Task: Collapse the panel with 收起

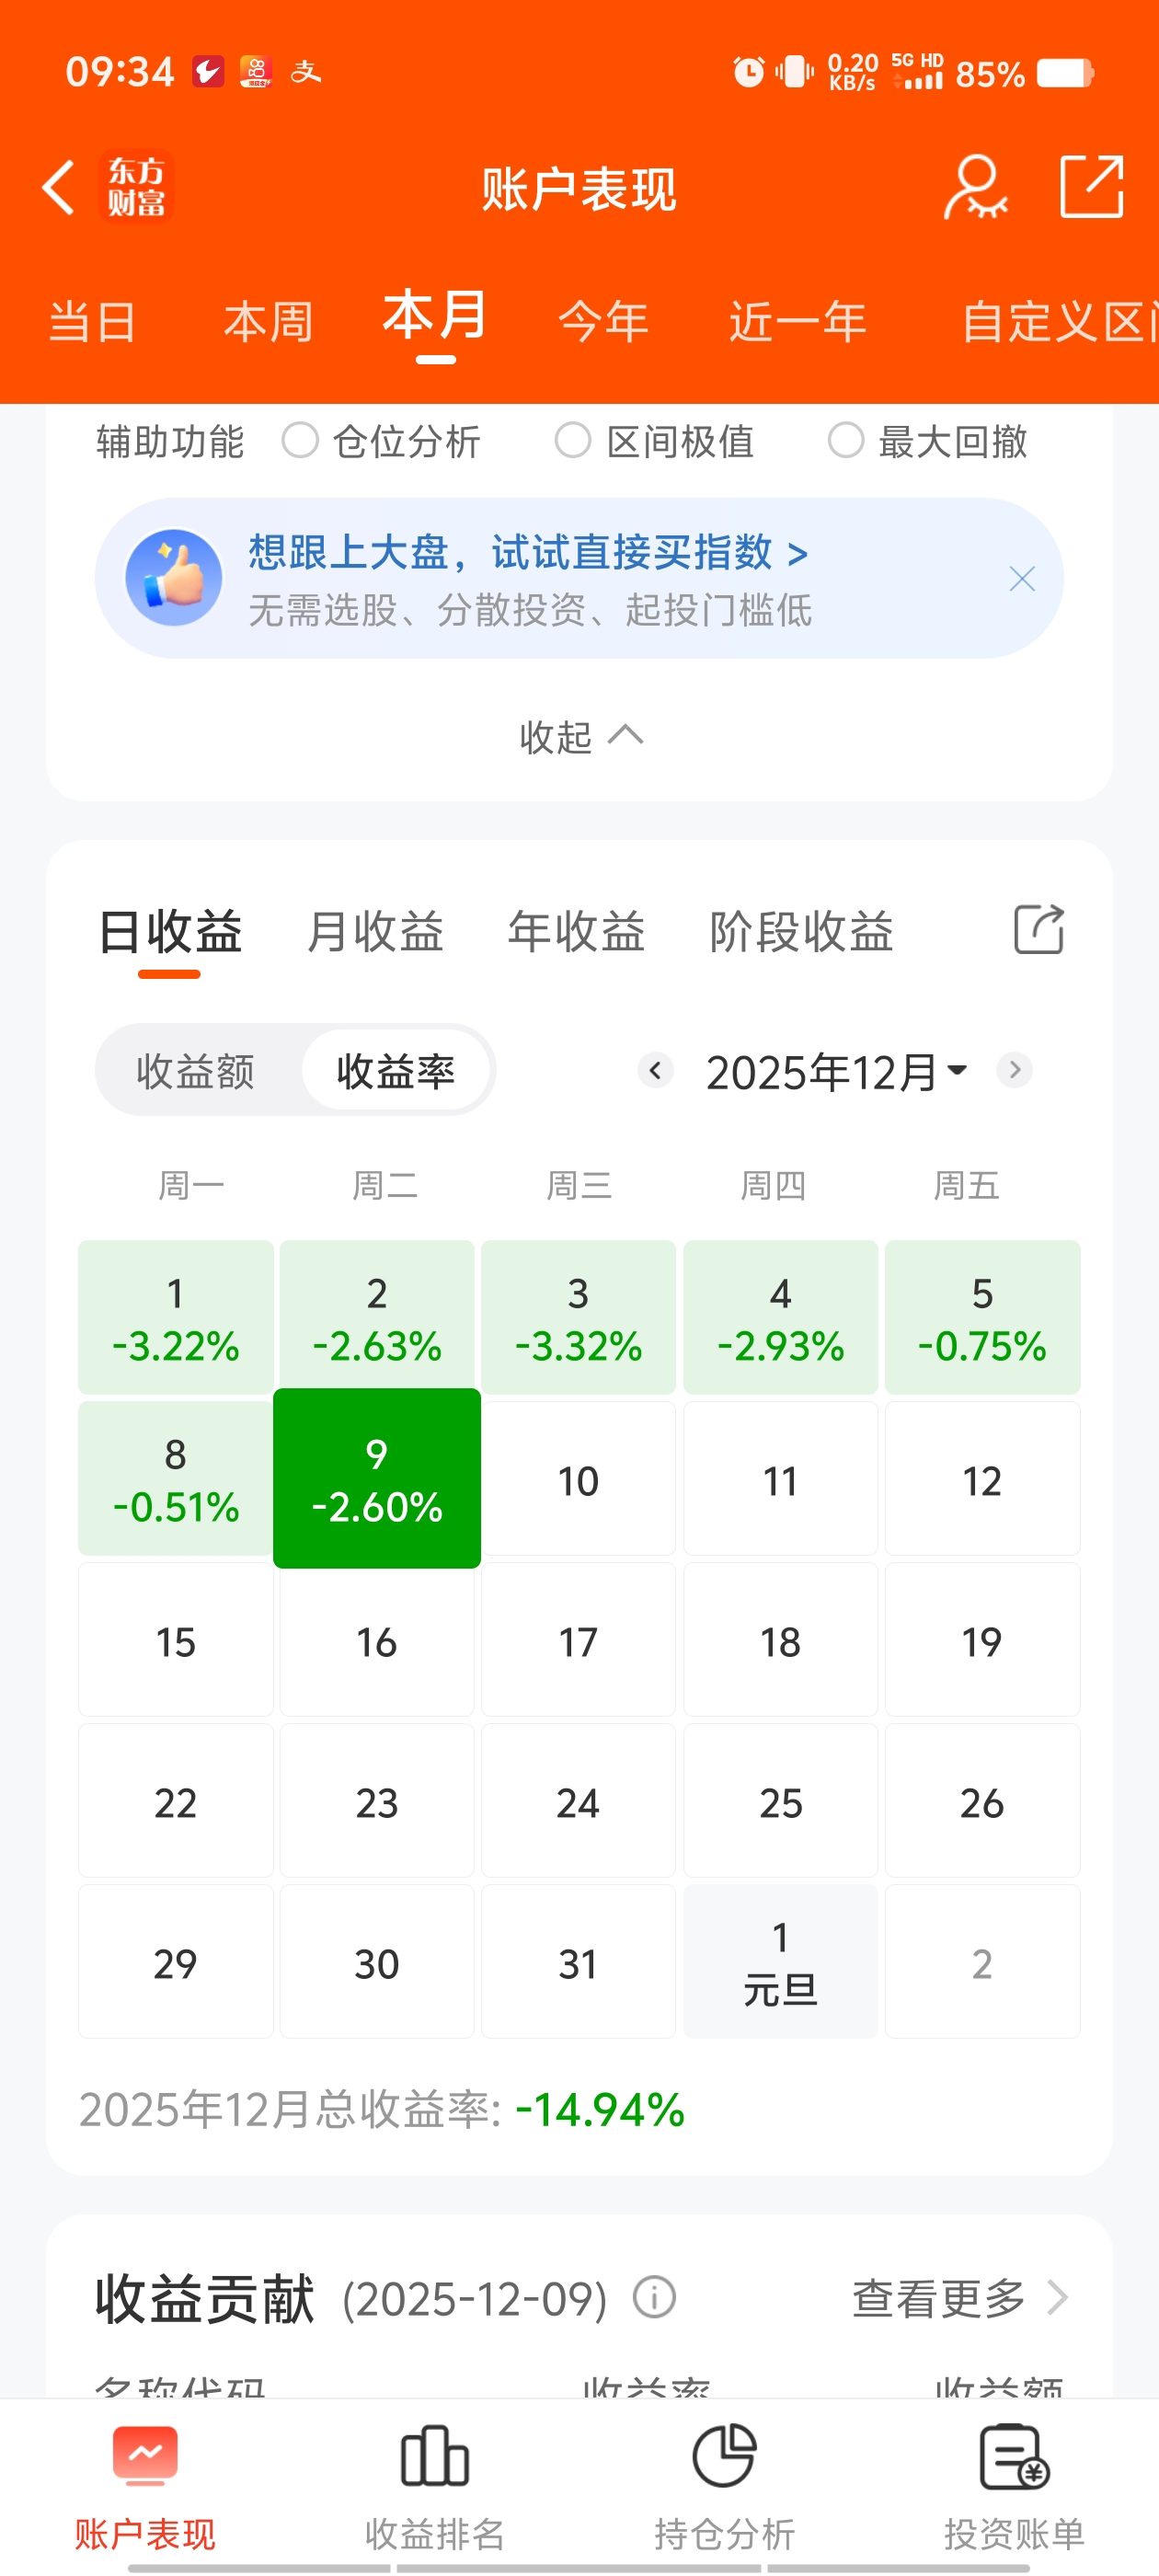Action: (580, 737)
